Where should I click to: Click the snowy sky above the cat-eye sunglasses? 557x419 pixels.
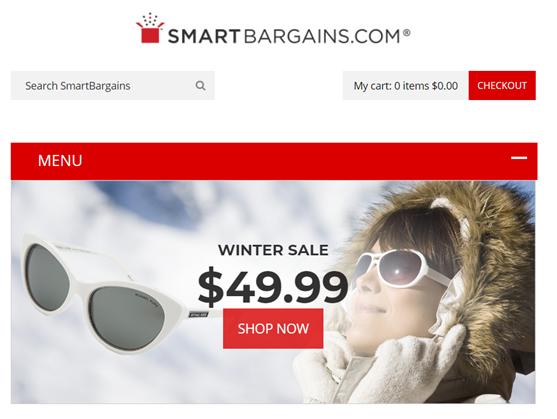click(x=107, y=210)
